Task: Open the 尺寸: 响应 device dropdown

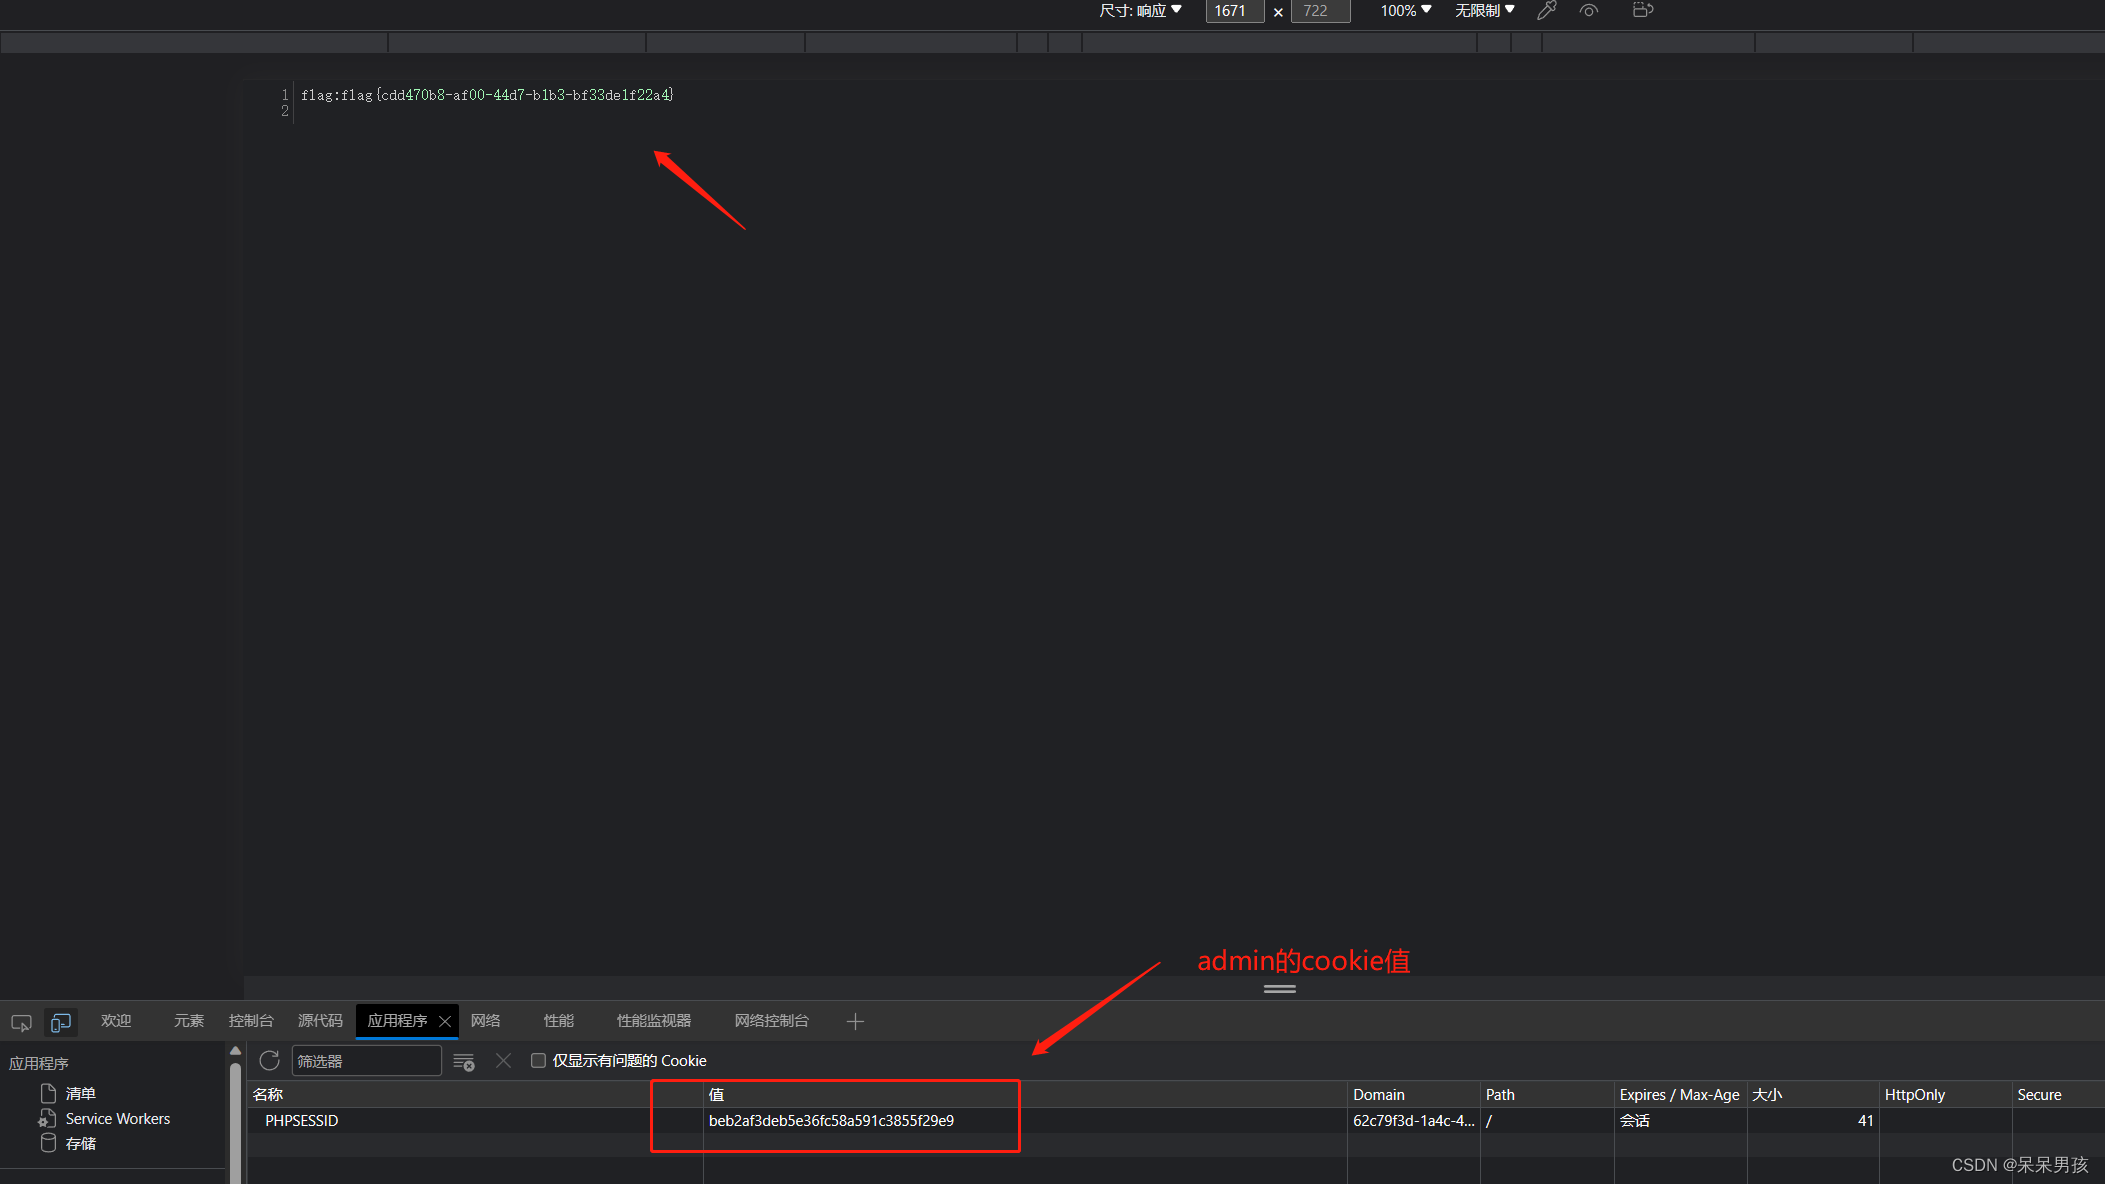Action: (1140, 10)
